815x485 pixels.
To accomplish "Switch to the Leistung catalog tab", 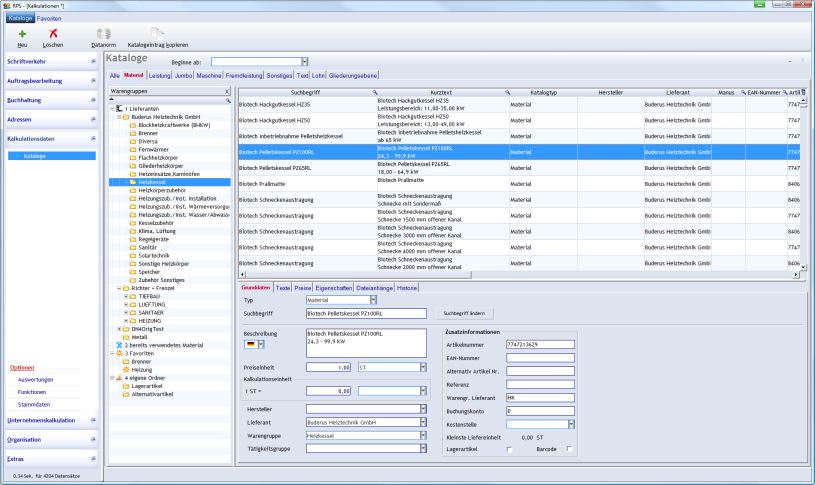I will point(159,75).
